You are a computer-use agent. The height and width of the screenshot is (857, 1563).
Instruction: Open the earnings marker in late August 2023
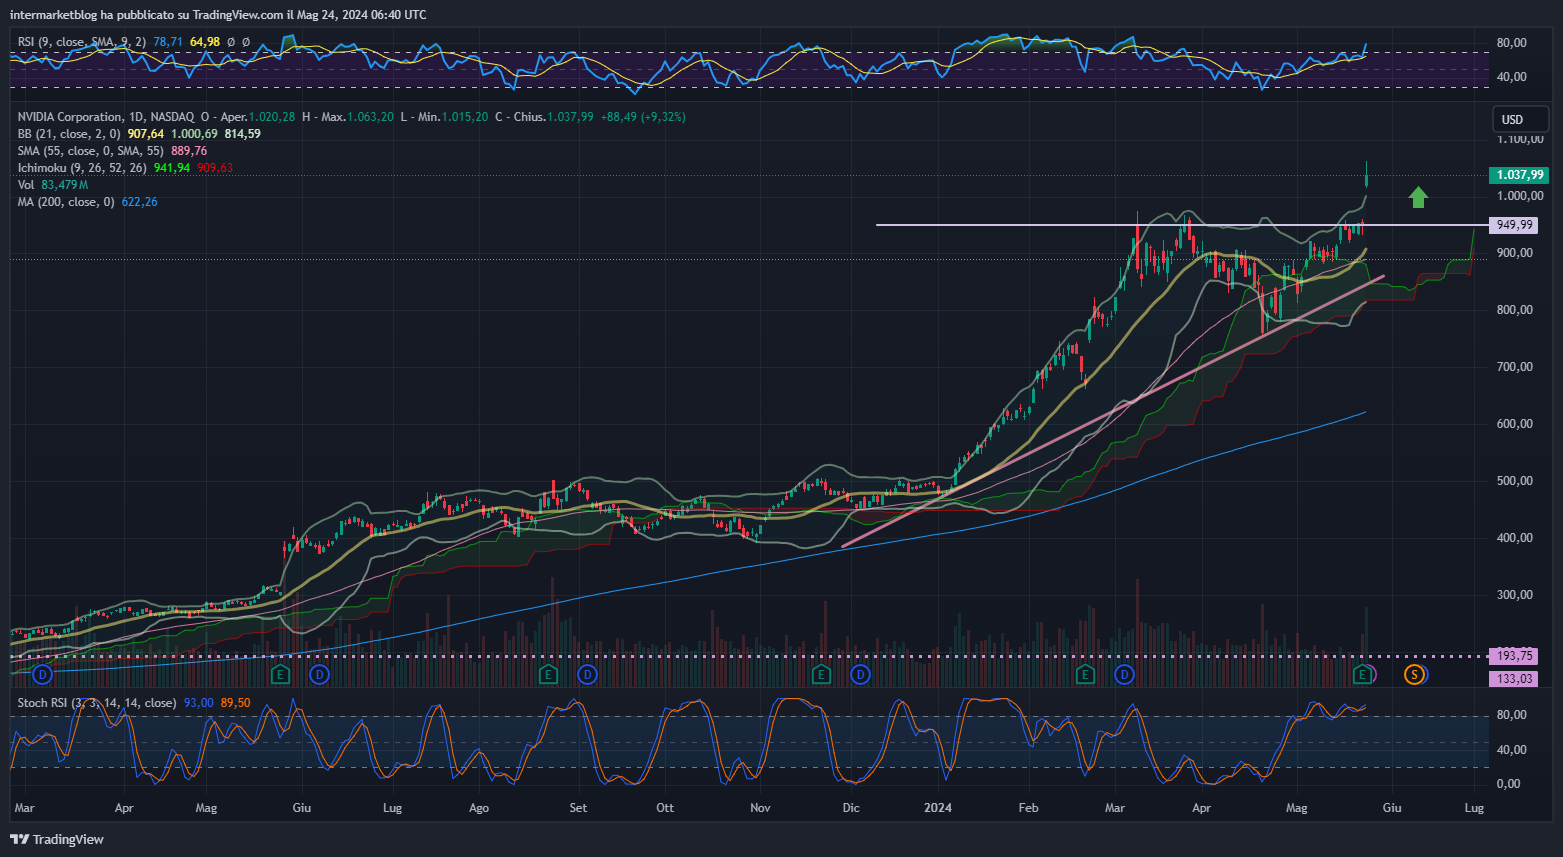point(548,675)
